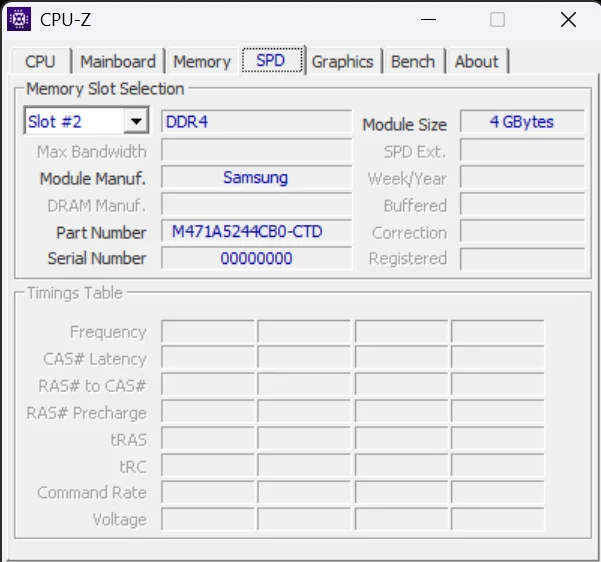The height and width of the screenshot is (562, 601).
Task: Click the tRC row label
Action: point(133,467)
